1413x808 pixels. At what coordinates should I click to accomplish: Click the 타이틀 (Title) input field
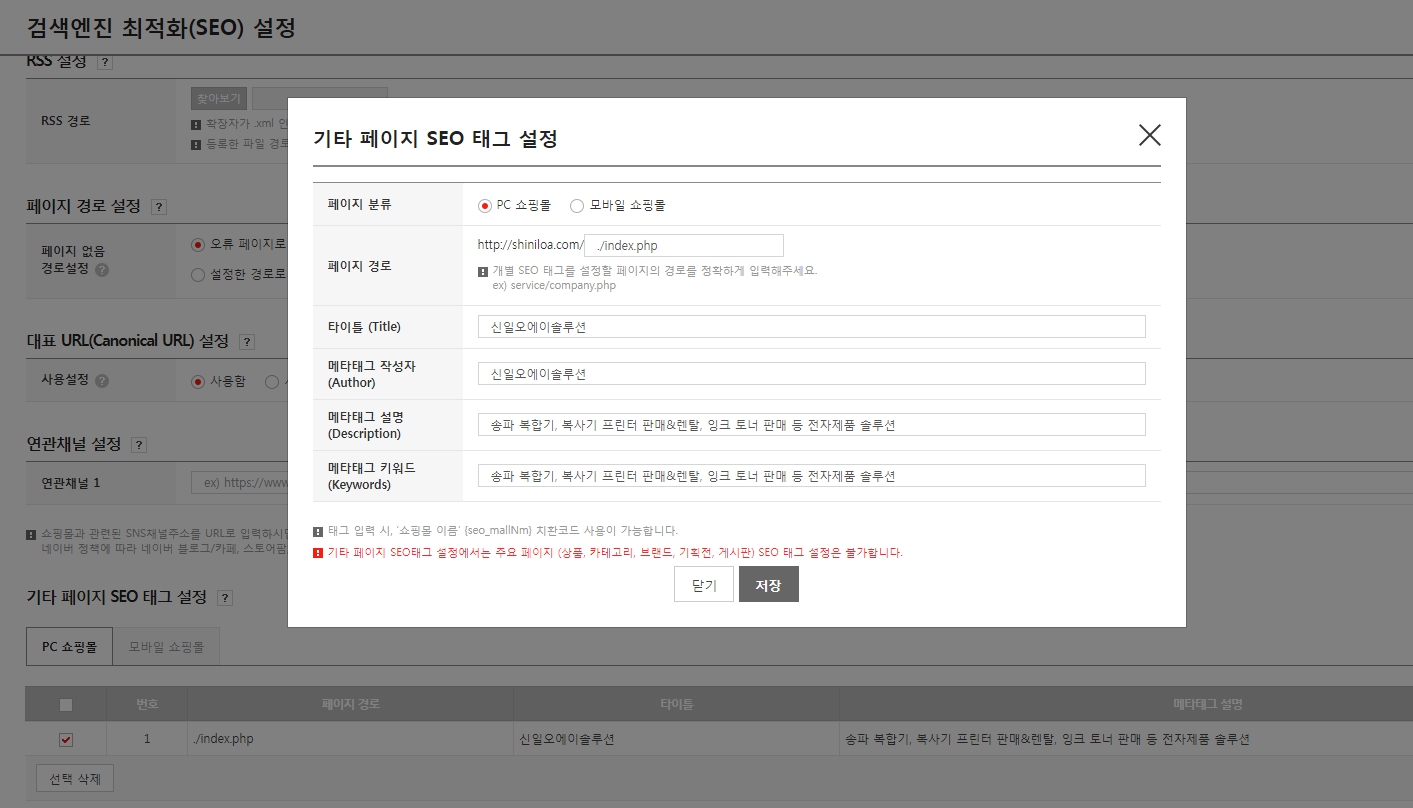[x=811, y=327]
